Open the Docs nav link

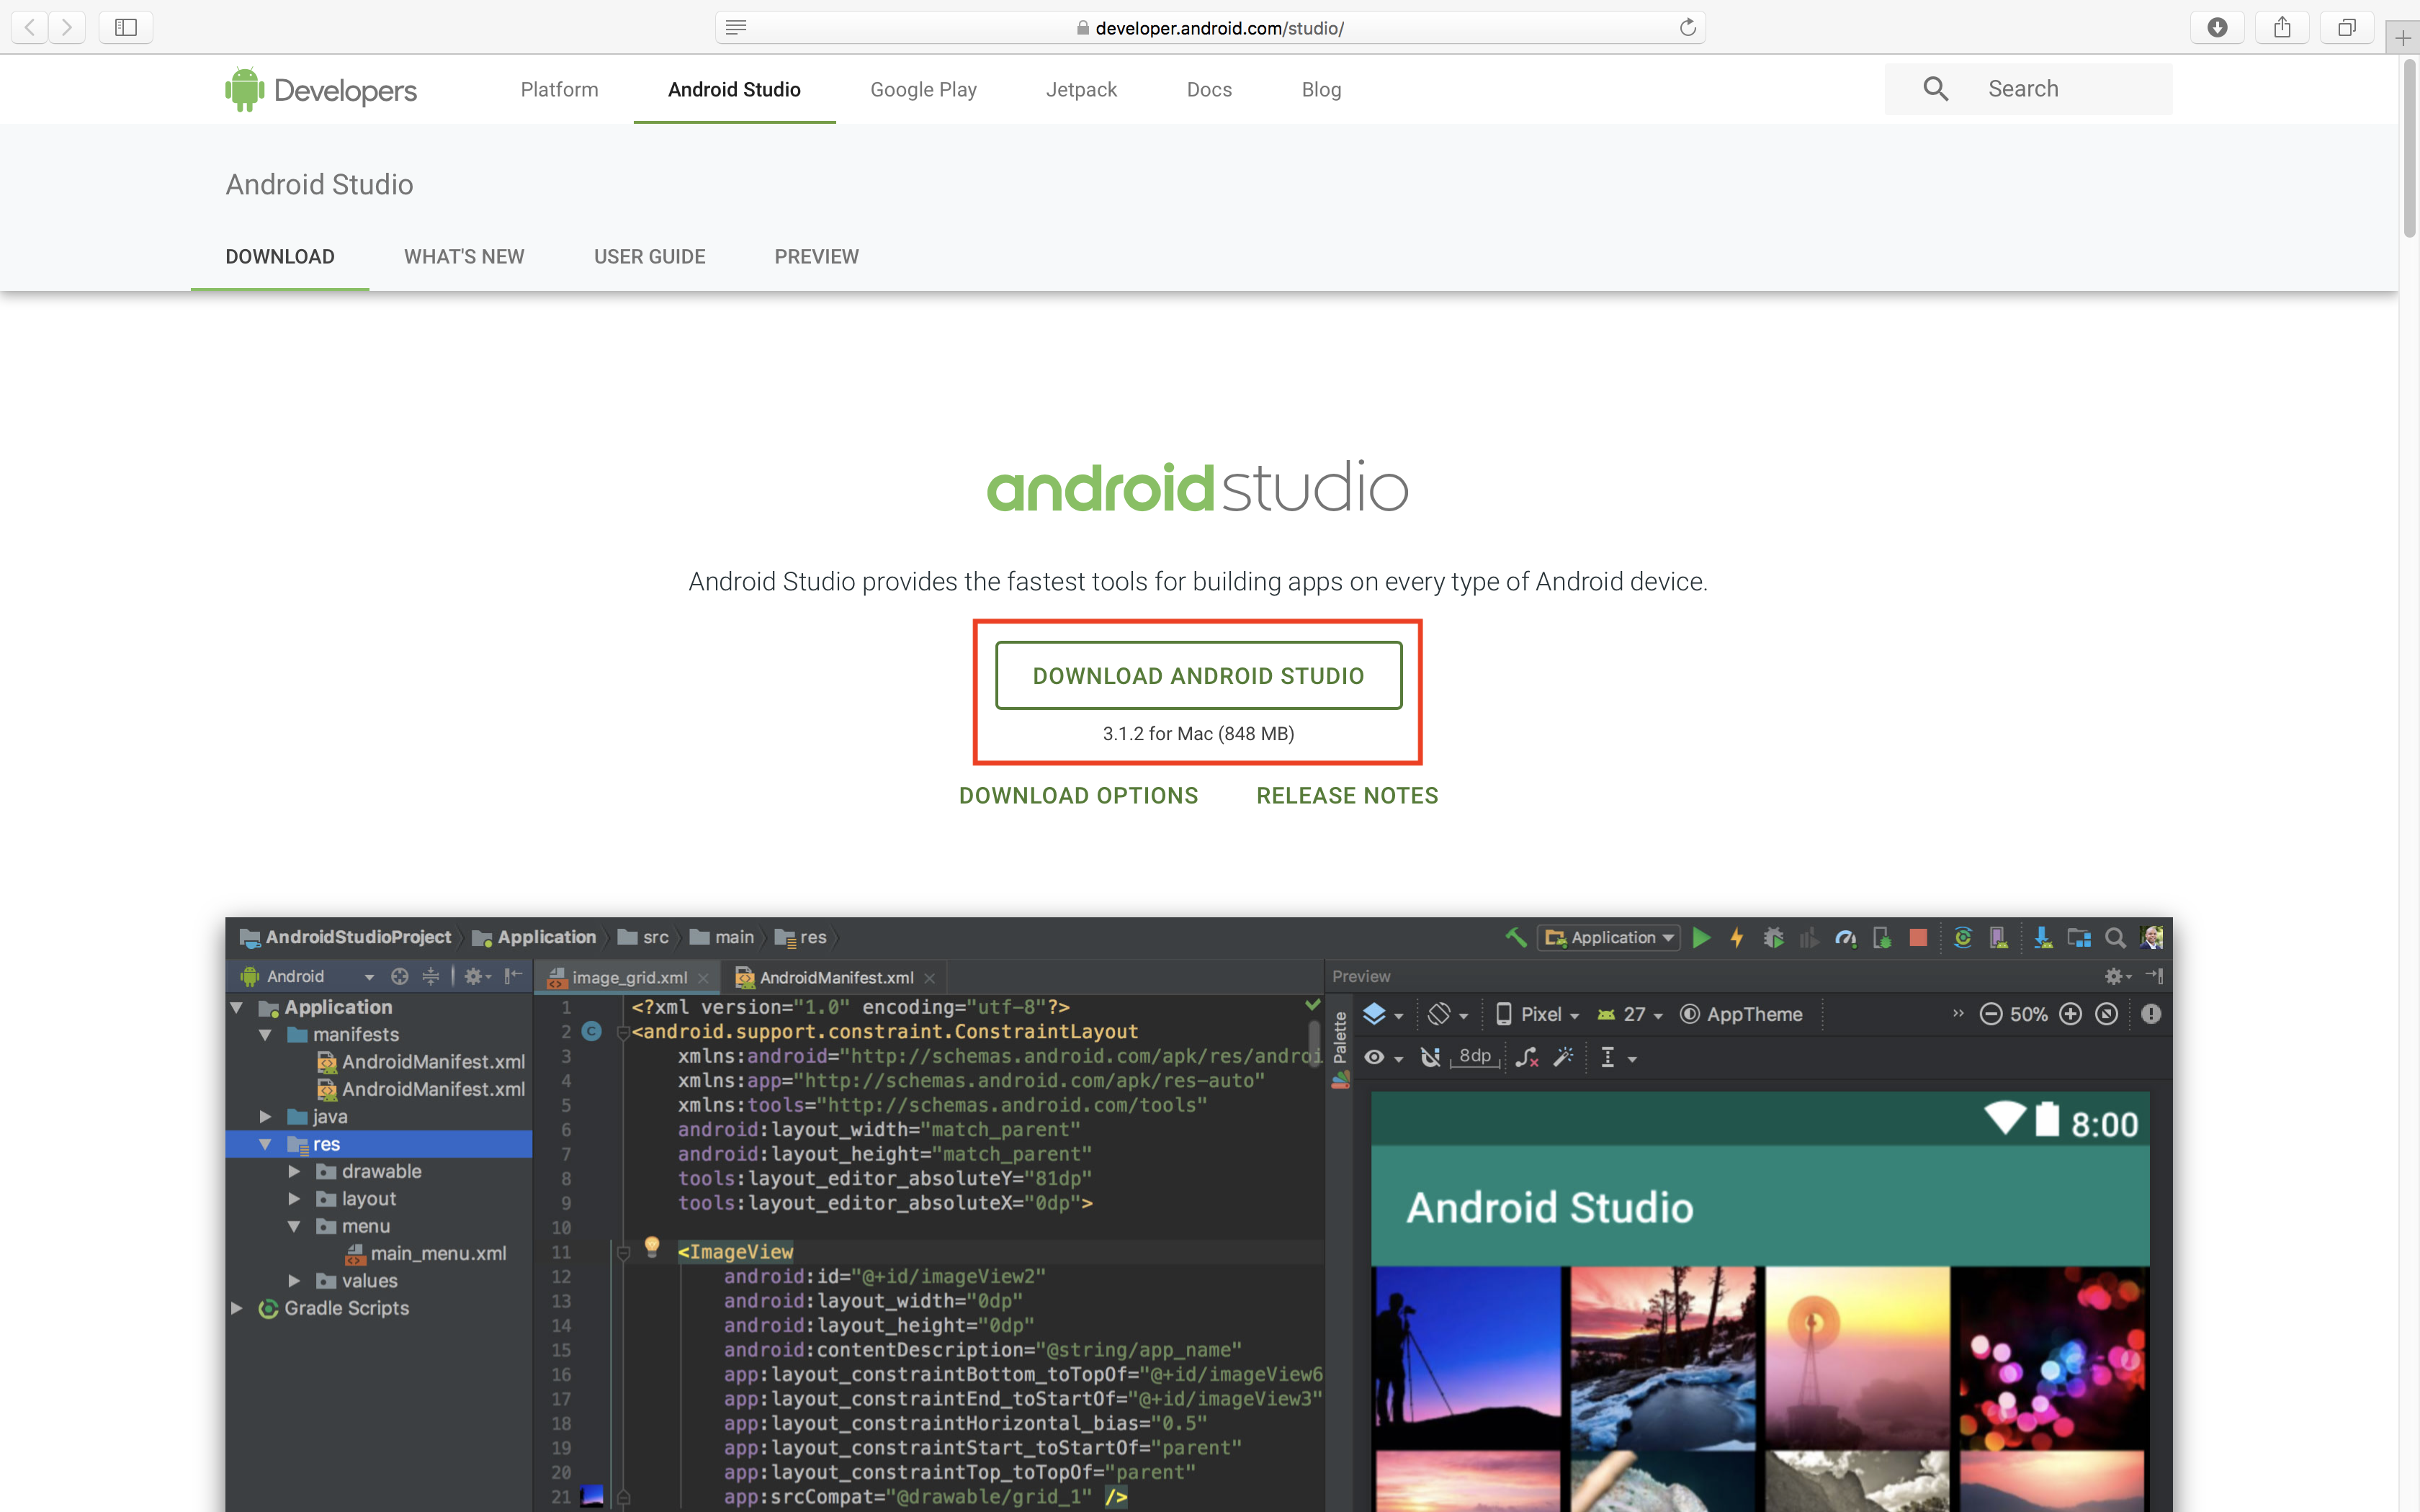[1209, 90]
